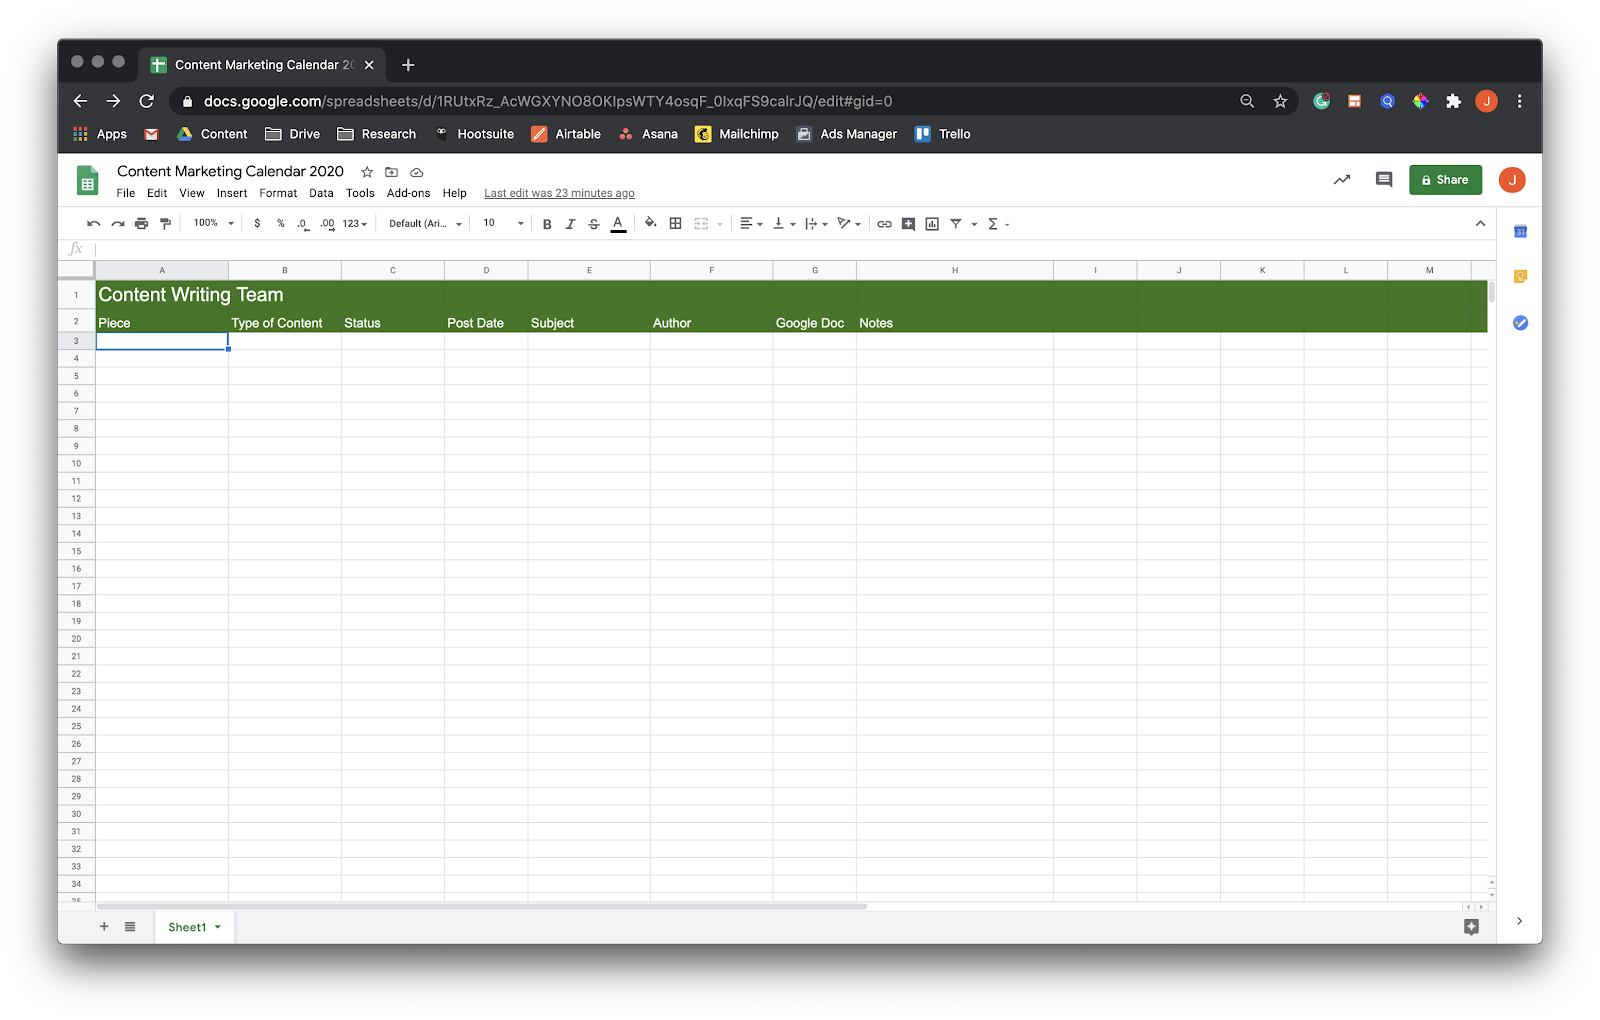Click the merge cells icon
The image size is (1600, 1020).
[701, 224]
